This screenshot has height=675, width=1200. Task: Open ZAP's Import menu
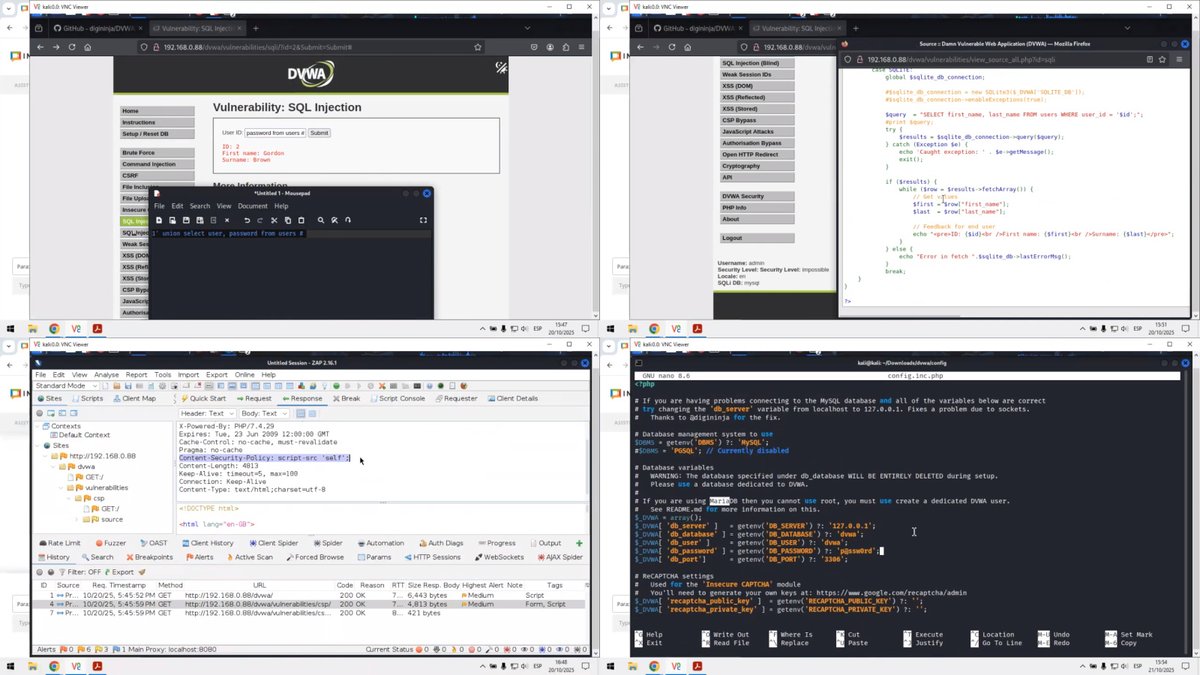188,375
